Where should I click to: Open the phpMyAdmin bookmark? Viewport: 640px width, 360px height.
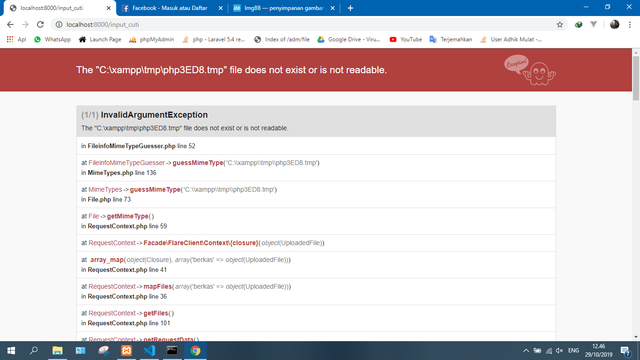152,40
